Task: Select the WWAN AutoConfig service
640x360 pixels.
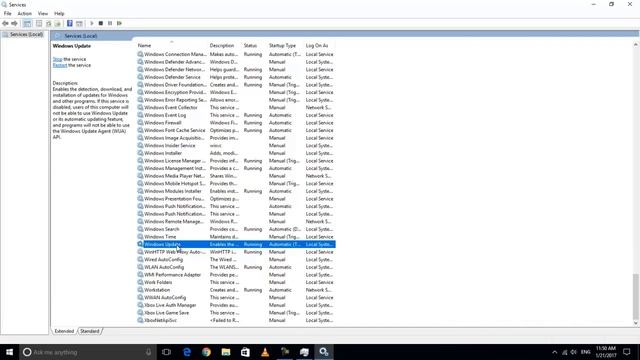Action: (236, 298)
